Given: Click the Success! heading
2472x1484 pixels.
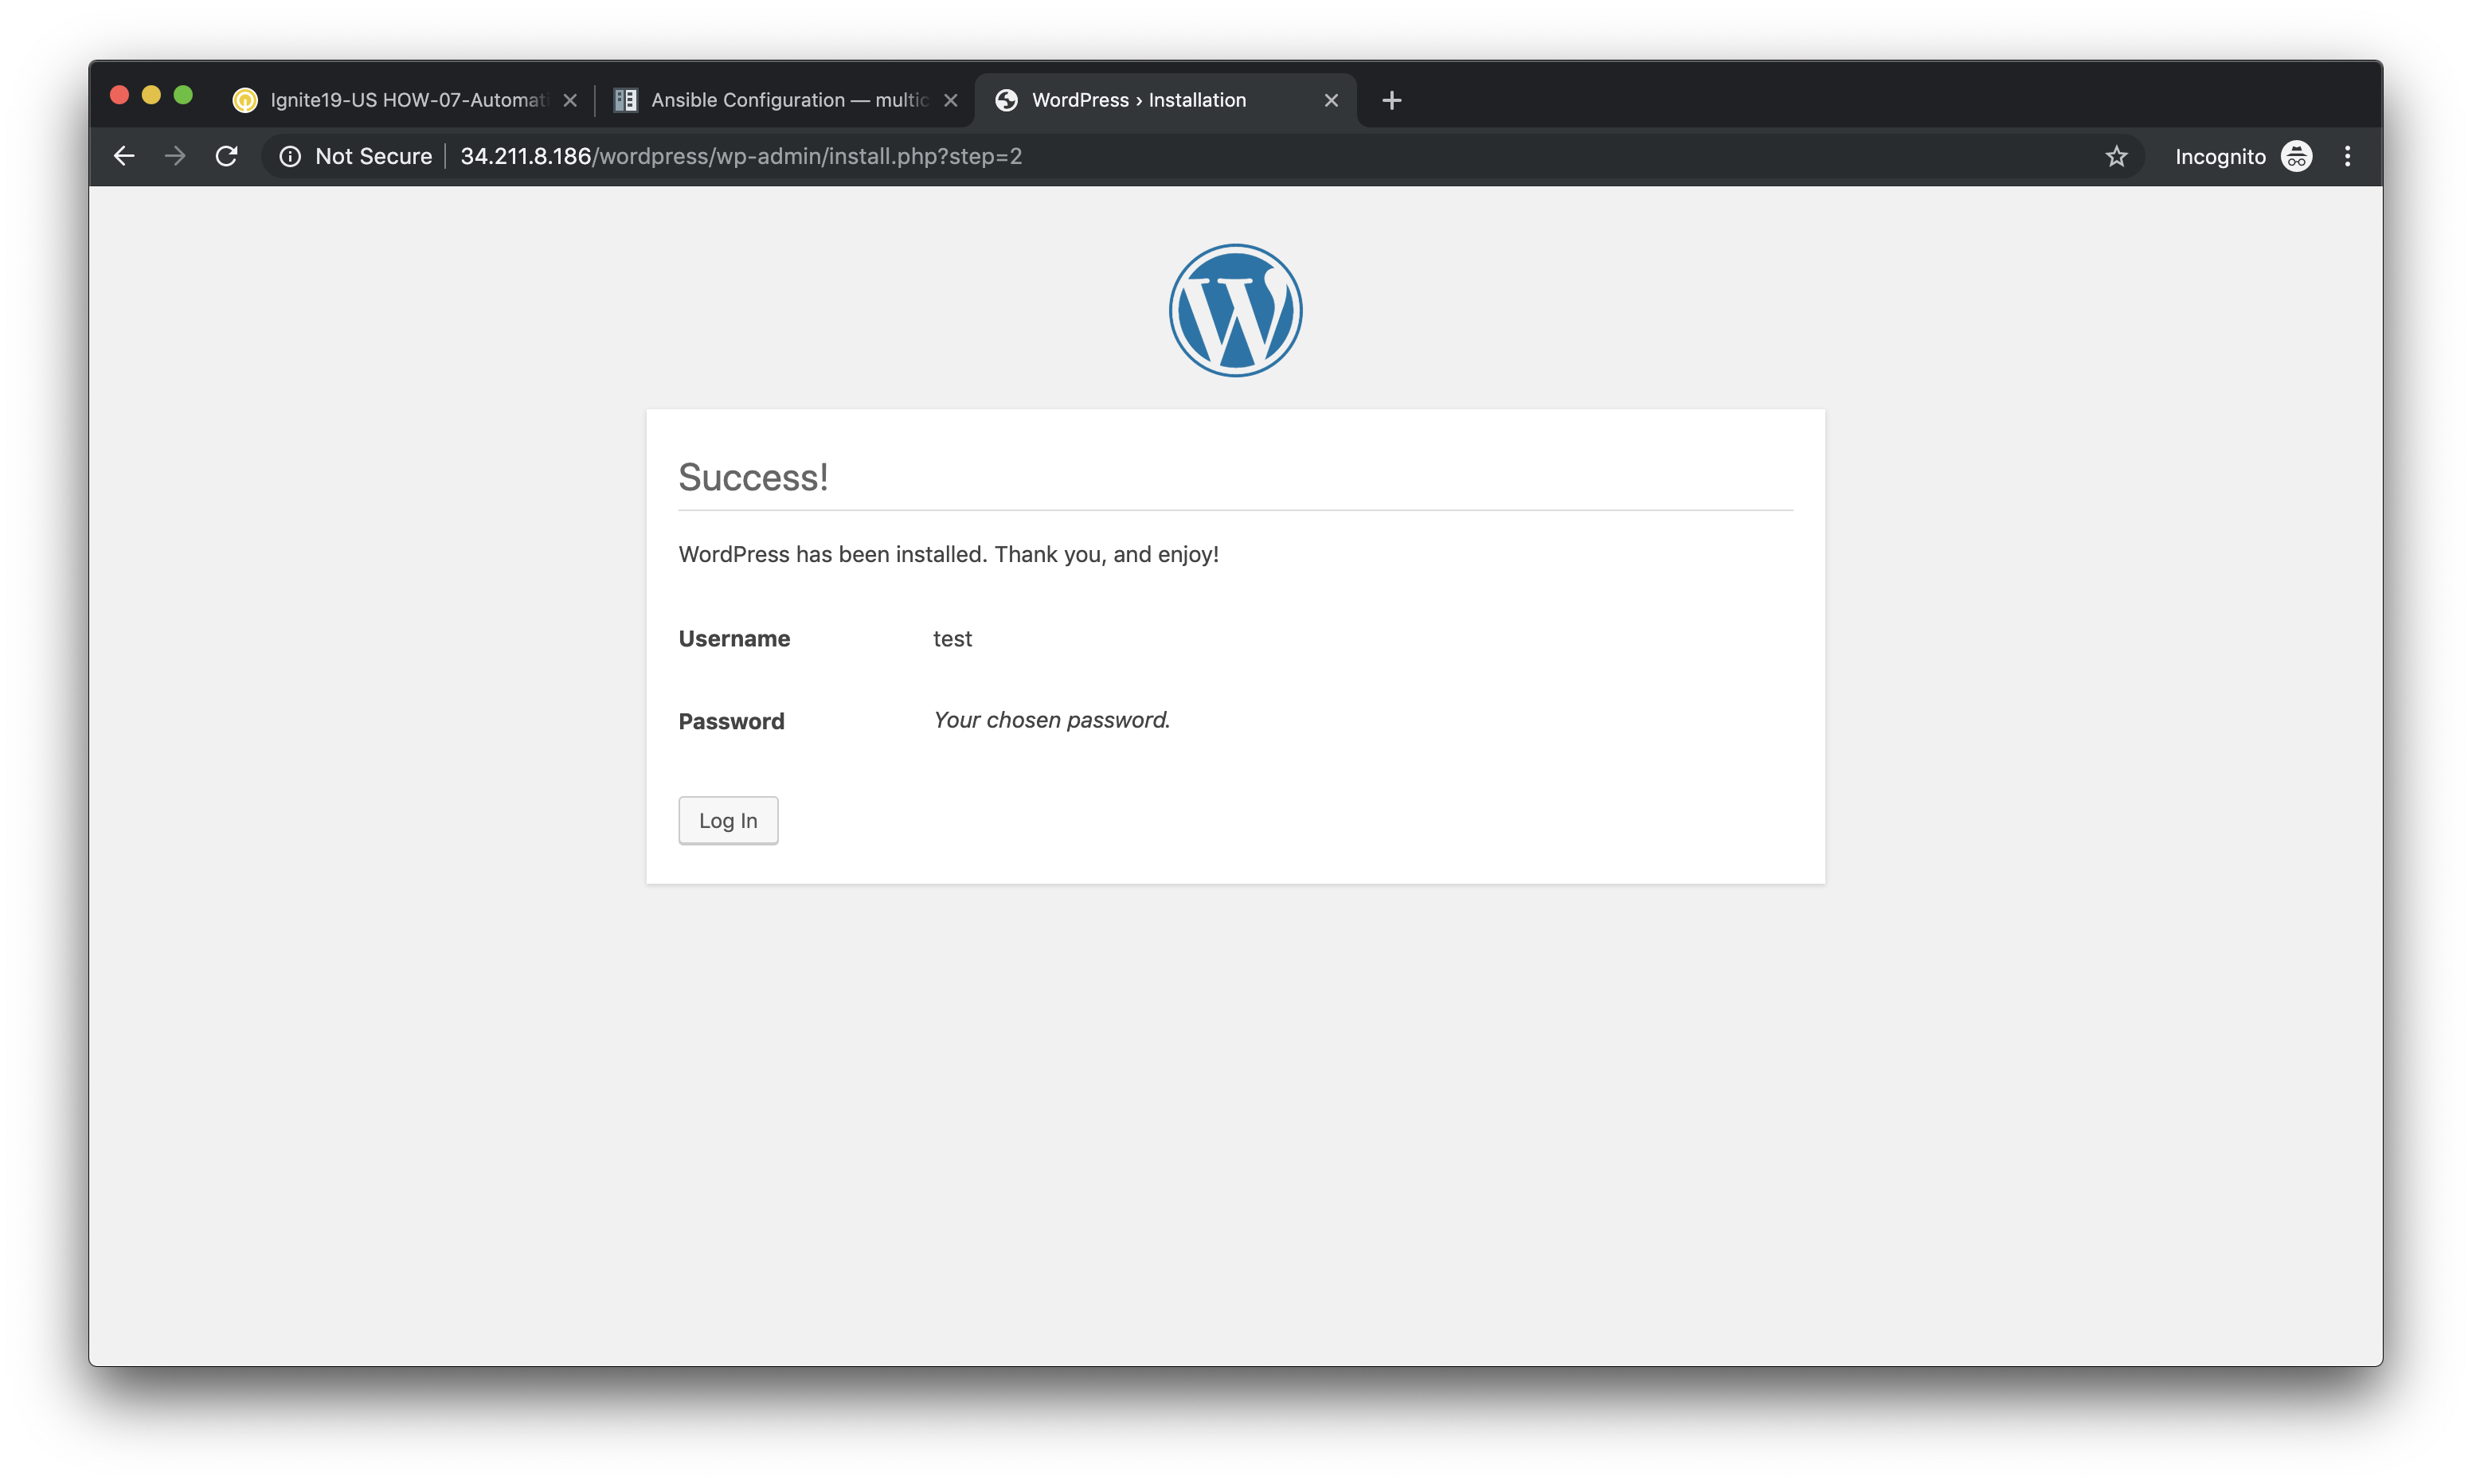Looking at the screenshot, I should point(753,477).
